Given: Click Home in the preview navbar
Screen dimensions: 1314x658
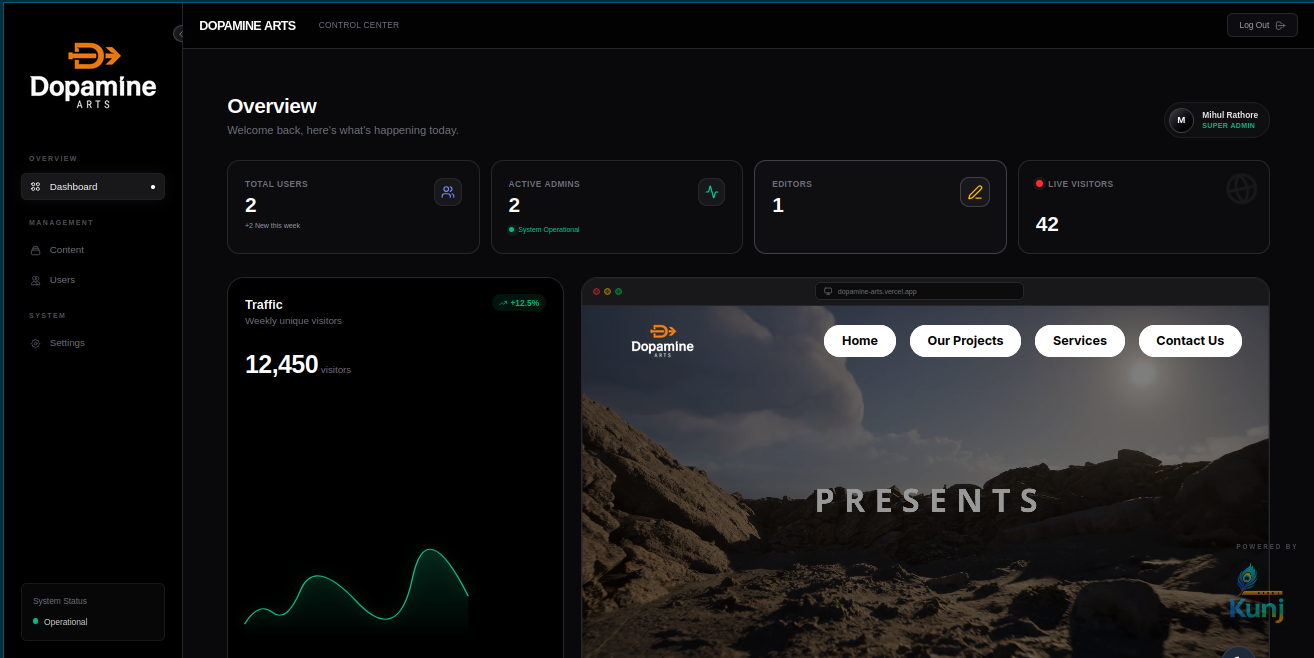Looking at the screenshot, I should [x=859, y=341].
